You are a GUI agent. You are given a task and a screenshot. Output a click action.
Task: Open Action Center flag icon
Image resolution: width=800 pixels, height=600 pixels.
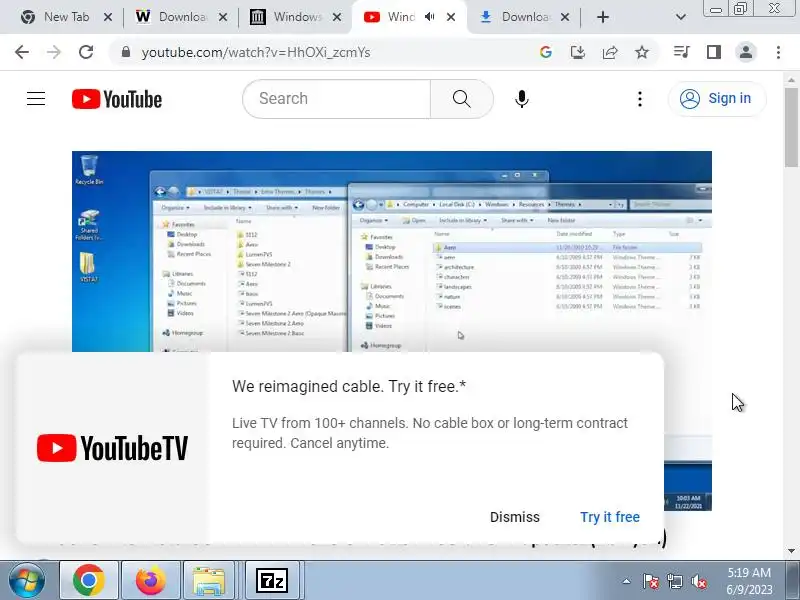651,581
